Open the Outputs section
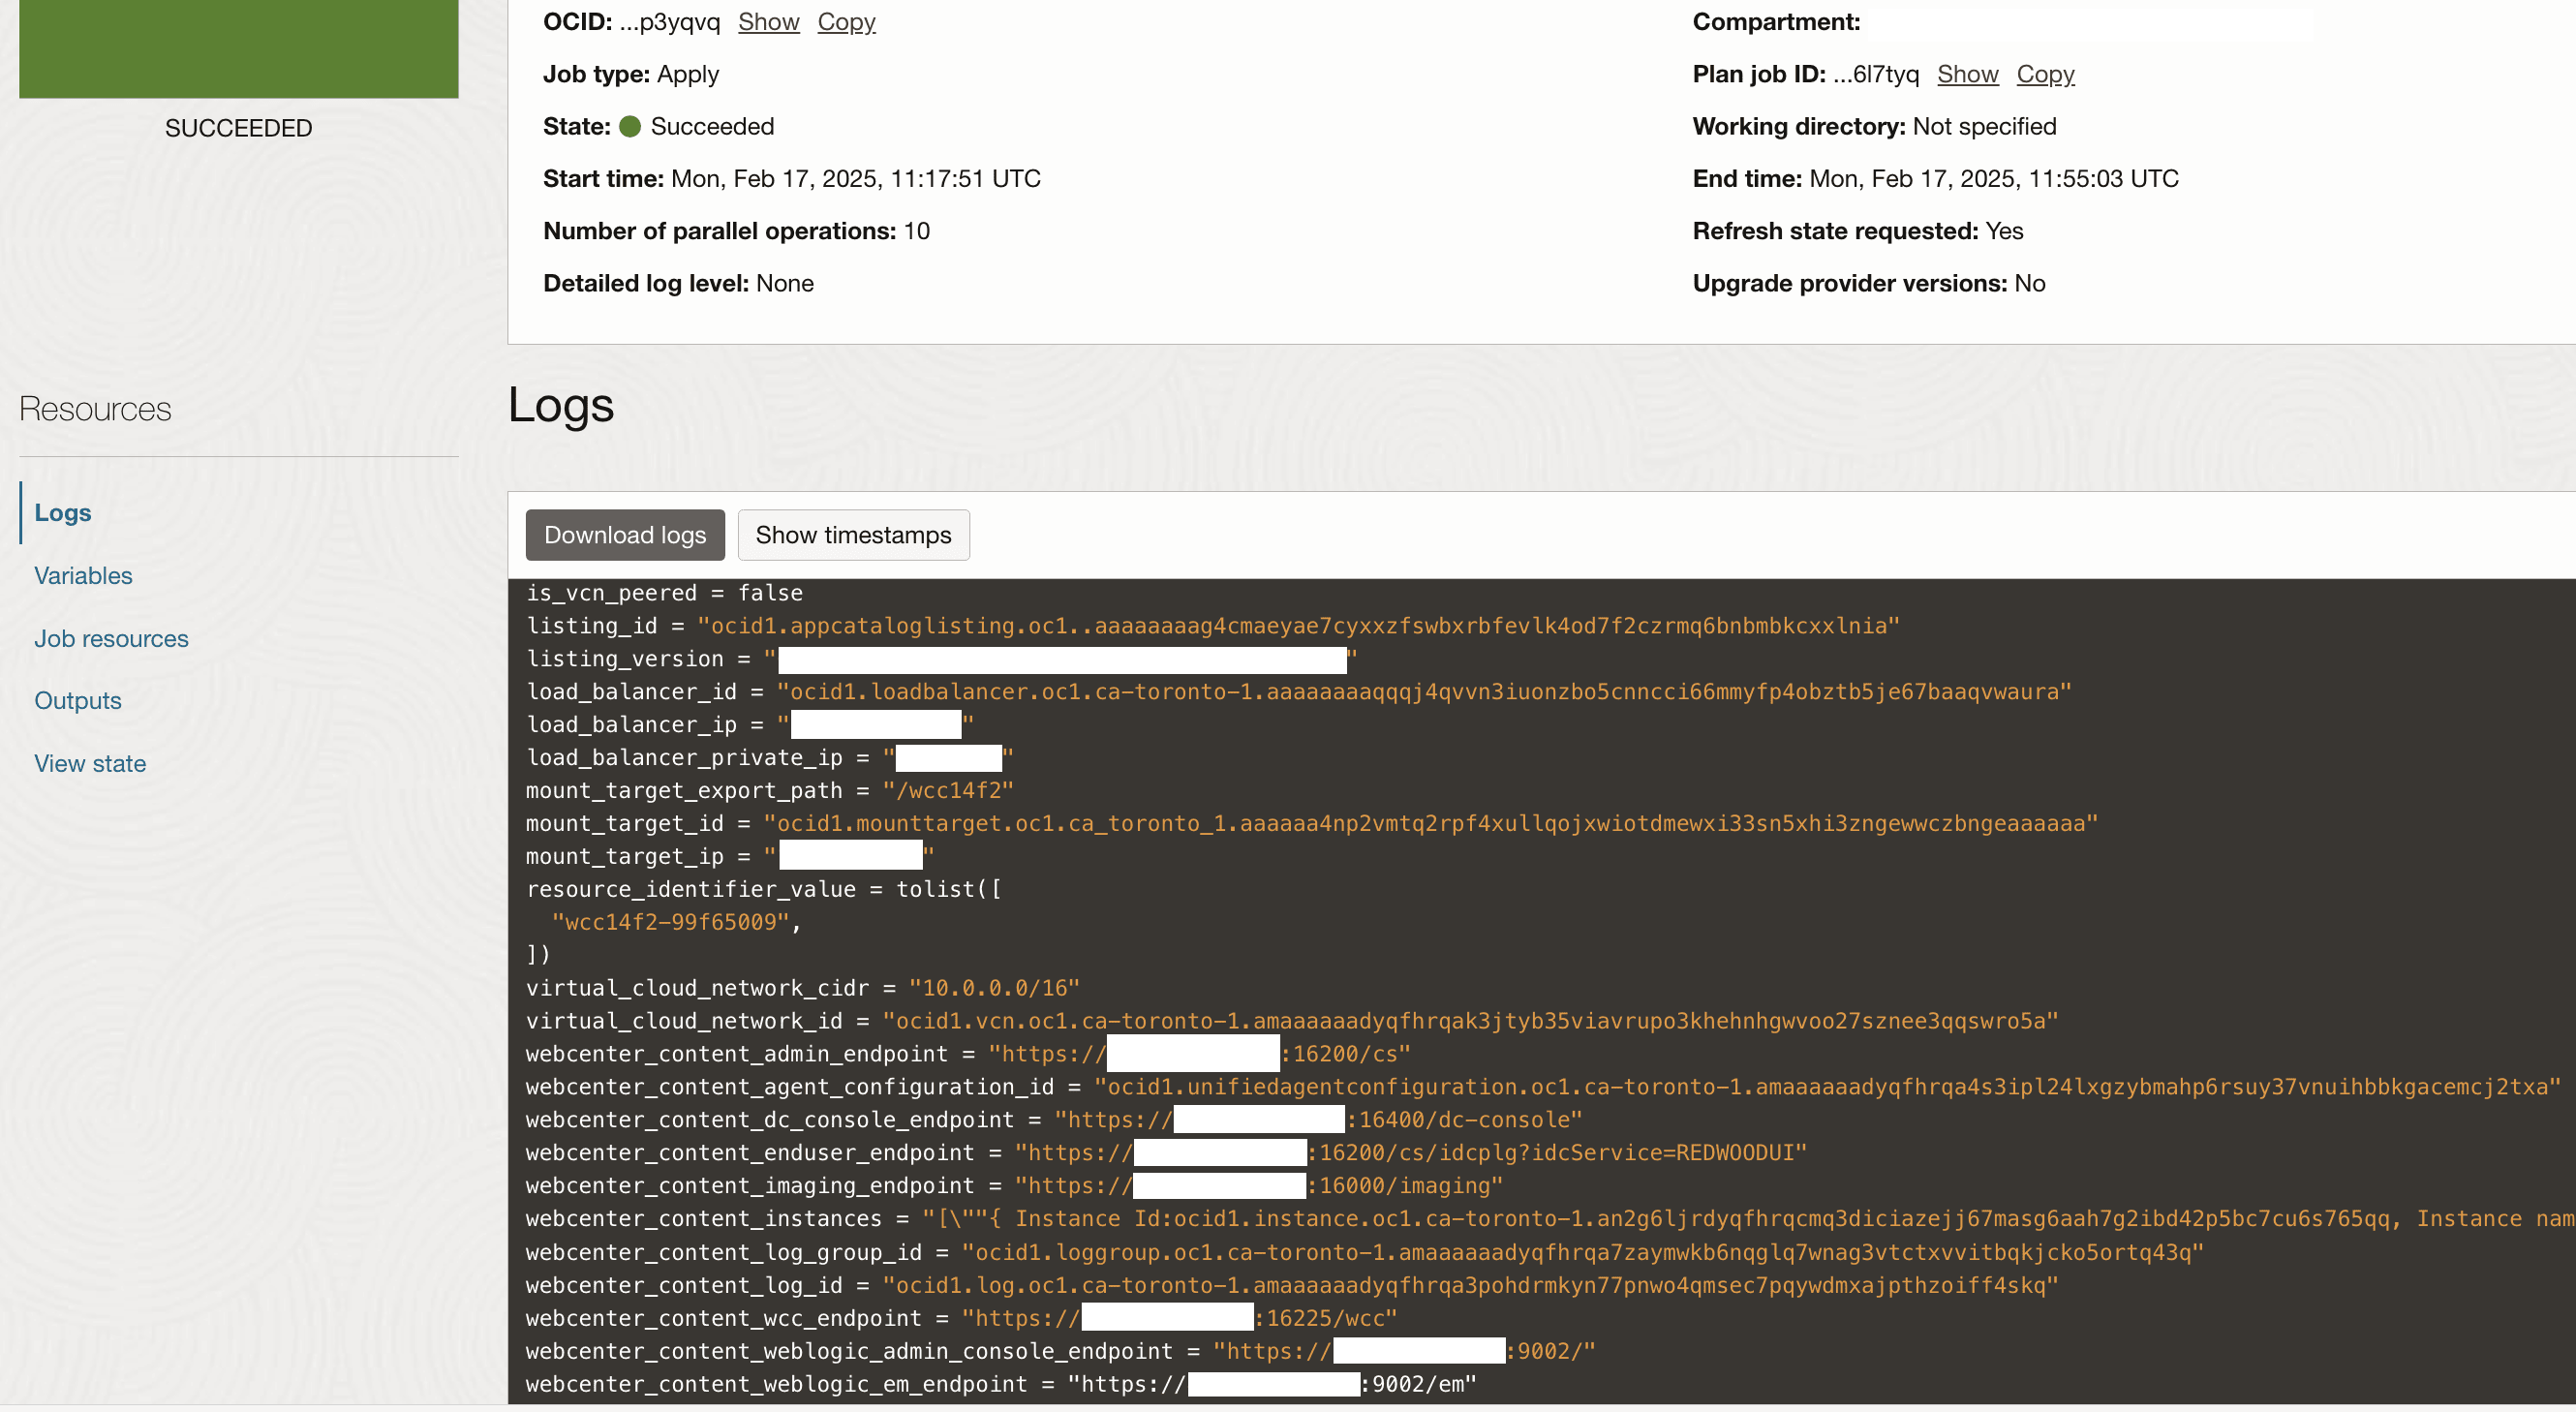 point(78,700)
